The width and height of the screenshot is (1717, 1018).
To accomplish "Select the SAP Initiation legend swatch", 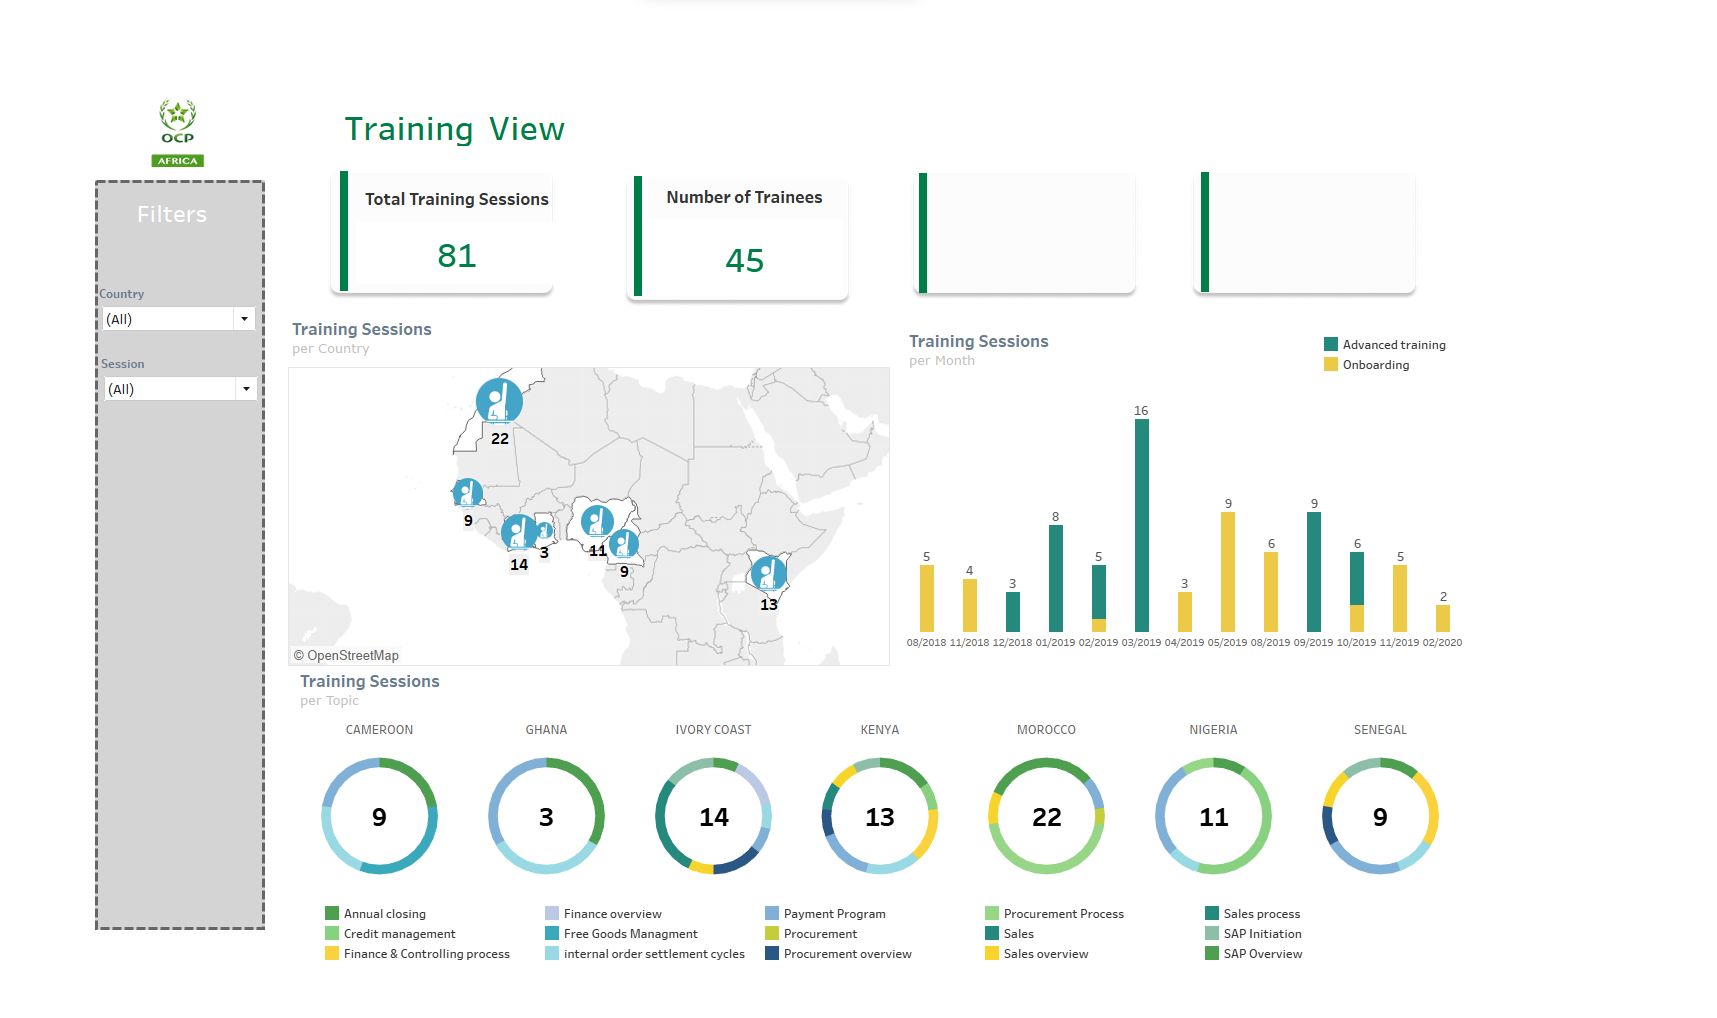I will [x=1212, y=933].
